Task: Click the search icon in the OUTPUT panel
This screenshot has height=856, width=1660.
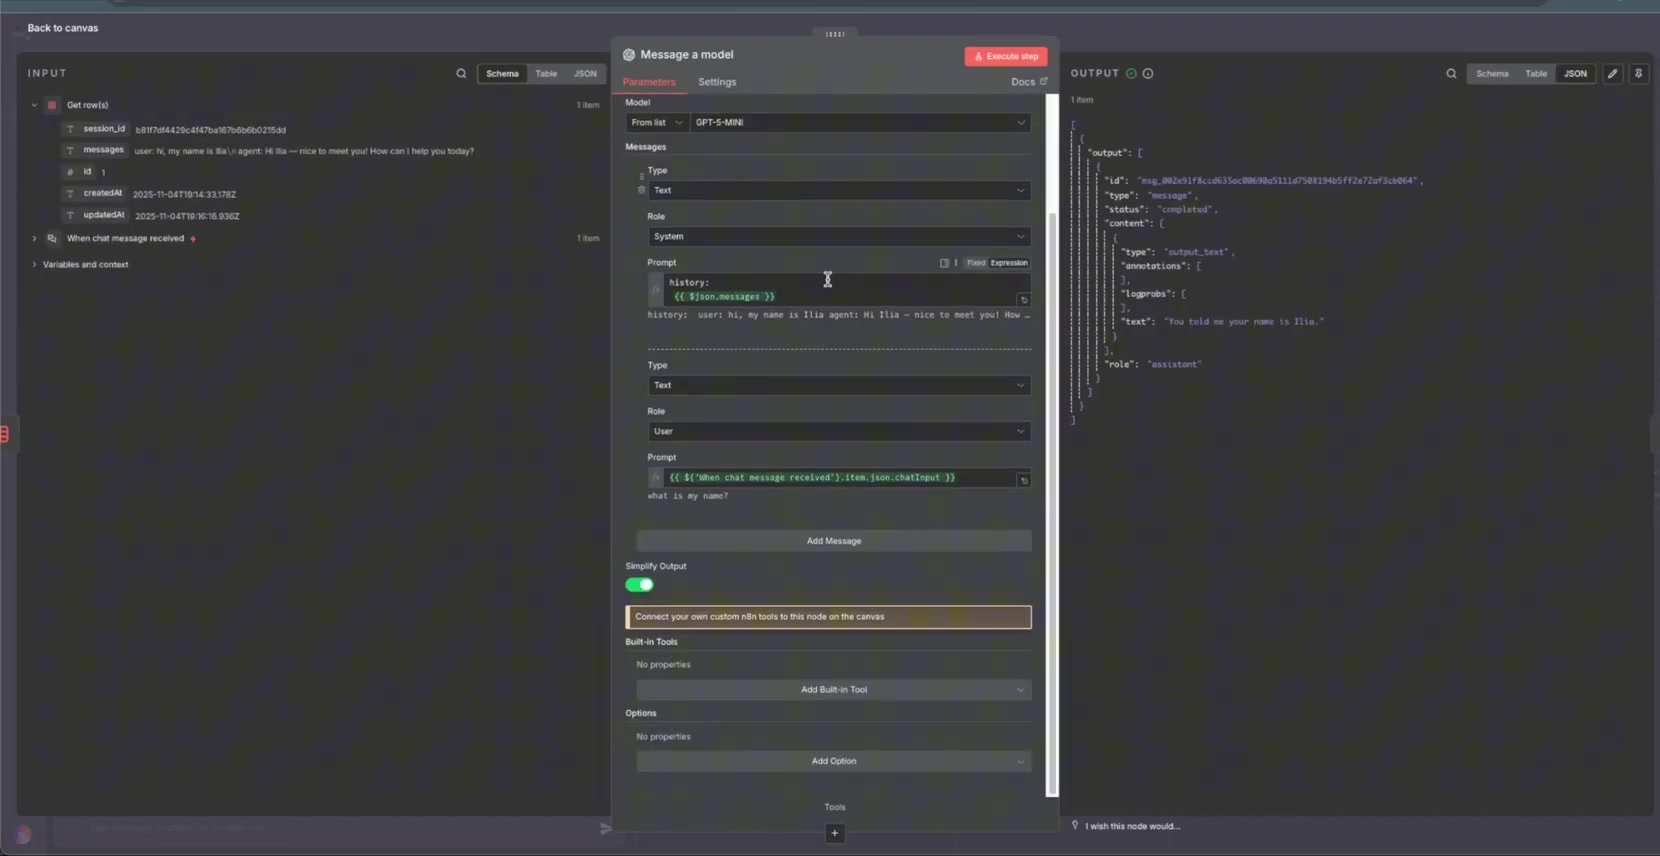Action: click(x=1451, y=74)
